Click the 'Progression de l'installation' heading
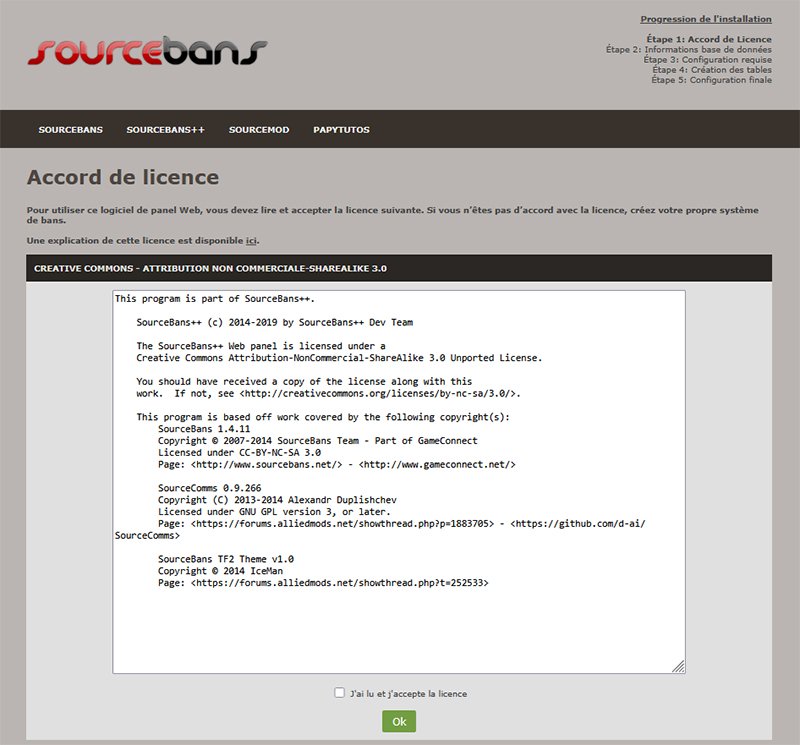 pos(705,19)
